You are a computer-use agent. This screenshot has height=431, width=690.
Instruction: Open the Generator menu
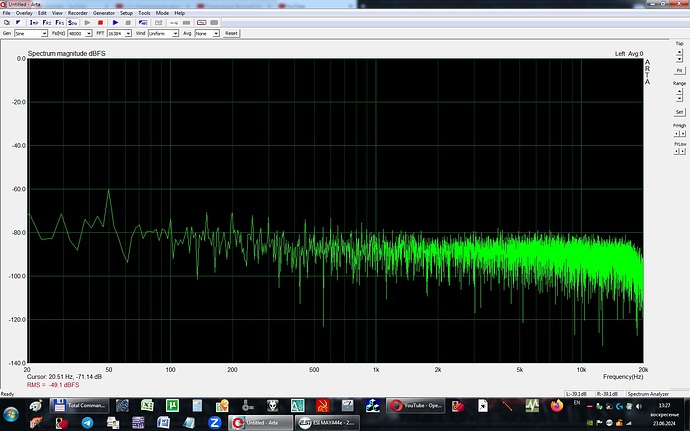104,13
